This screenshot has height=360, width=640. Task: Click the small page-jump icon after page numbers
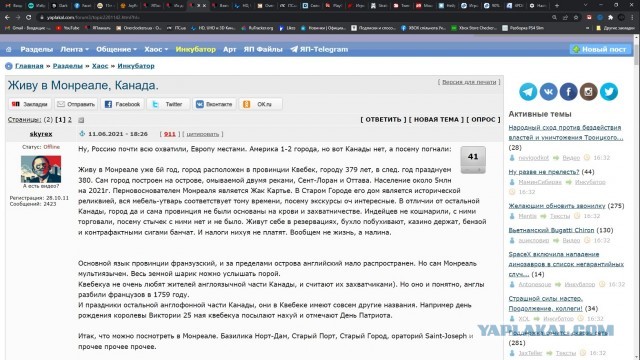tap(81, 120)
